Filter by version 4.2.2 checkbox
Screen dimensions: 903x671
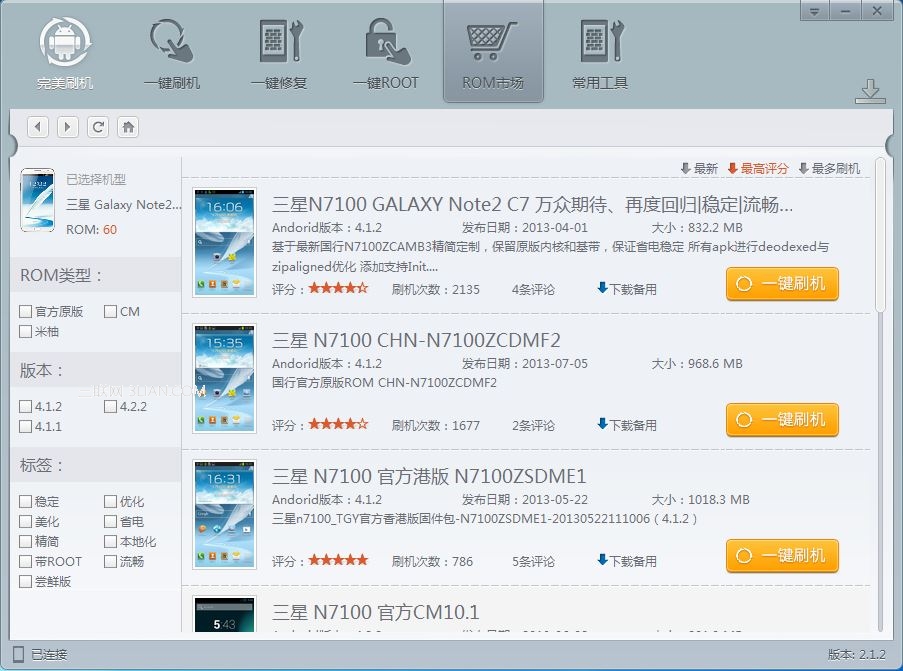[x=111, y=407]
